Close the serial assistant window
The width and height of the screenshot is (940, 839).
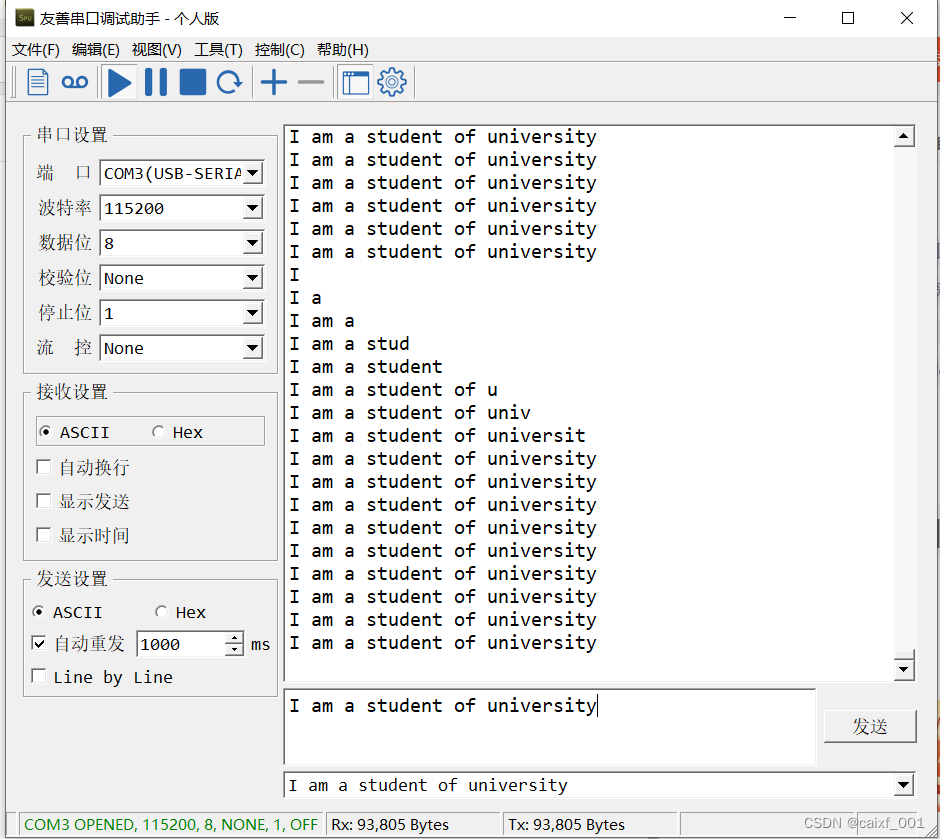coord(906,18)
